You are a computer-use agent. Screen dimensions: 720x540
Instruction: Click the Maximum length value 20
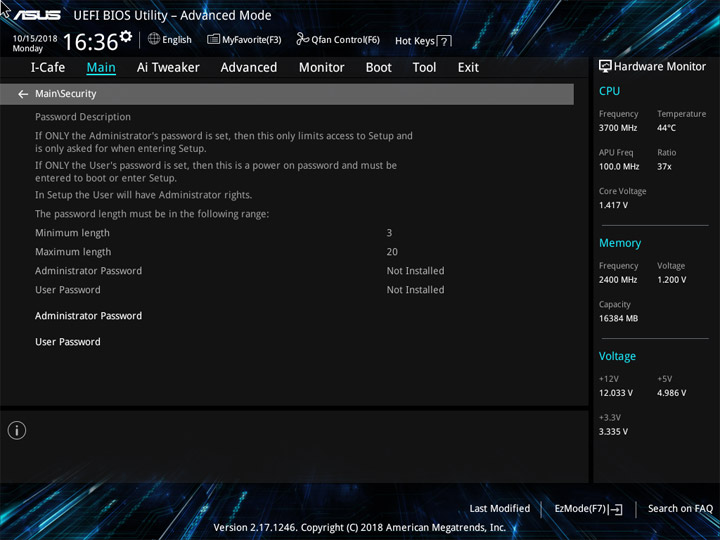click(392, 252)
